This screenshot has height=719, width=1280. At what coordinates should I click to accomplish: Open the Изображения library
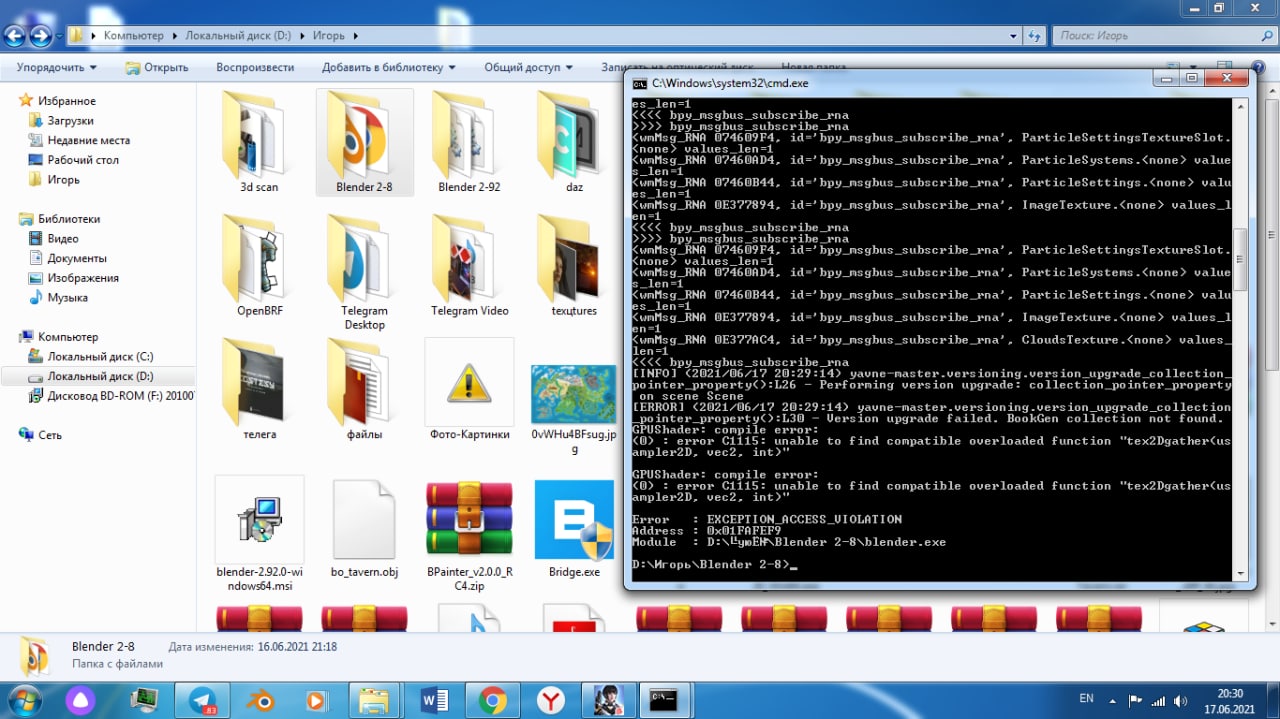pos(83,278)
